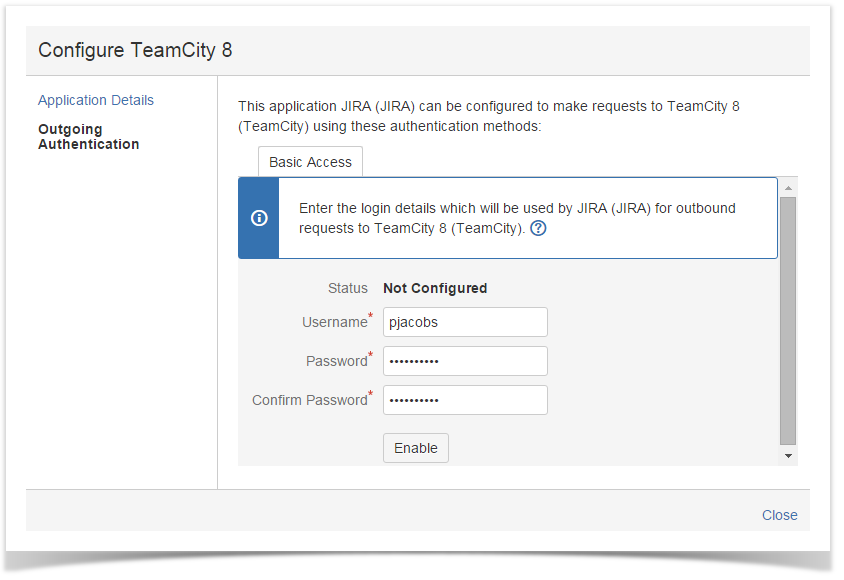Click the Configure TeamCity 8 title
The image size is (844, 580).
[135, 50]
